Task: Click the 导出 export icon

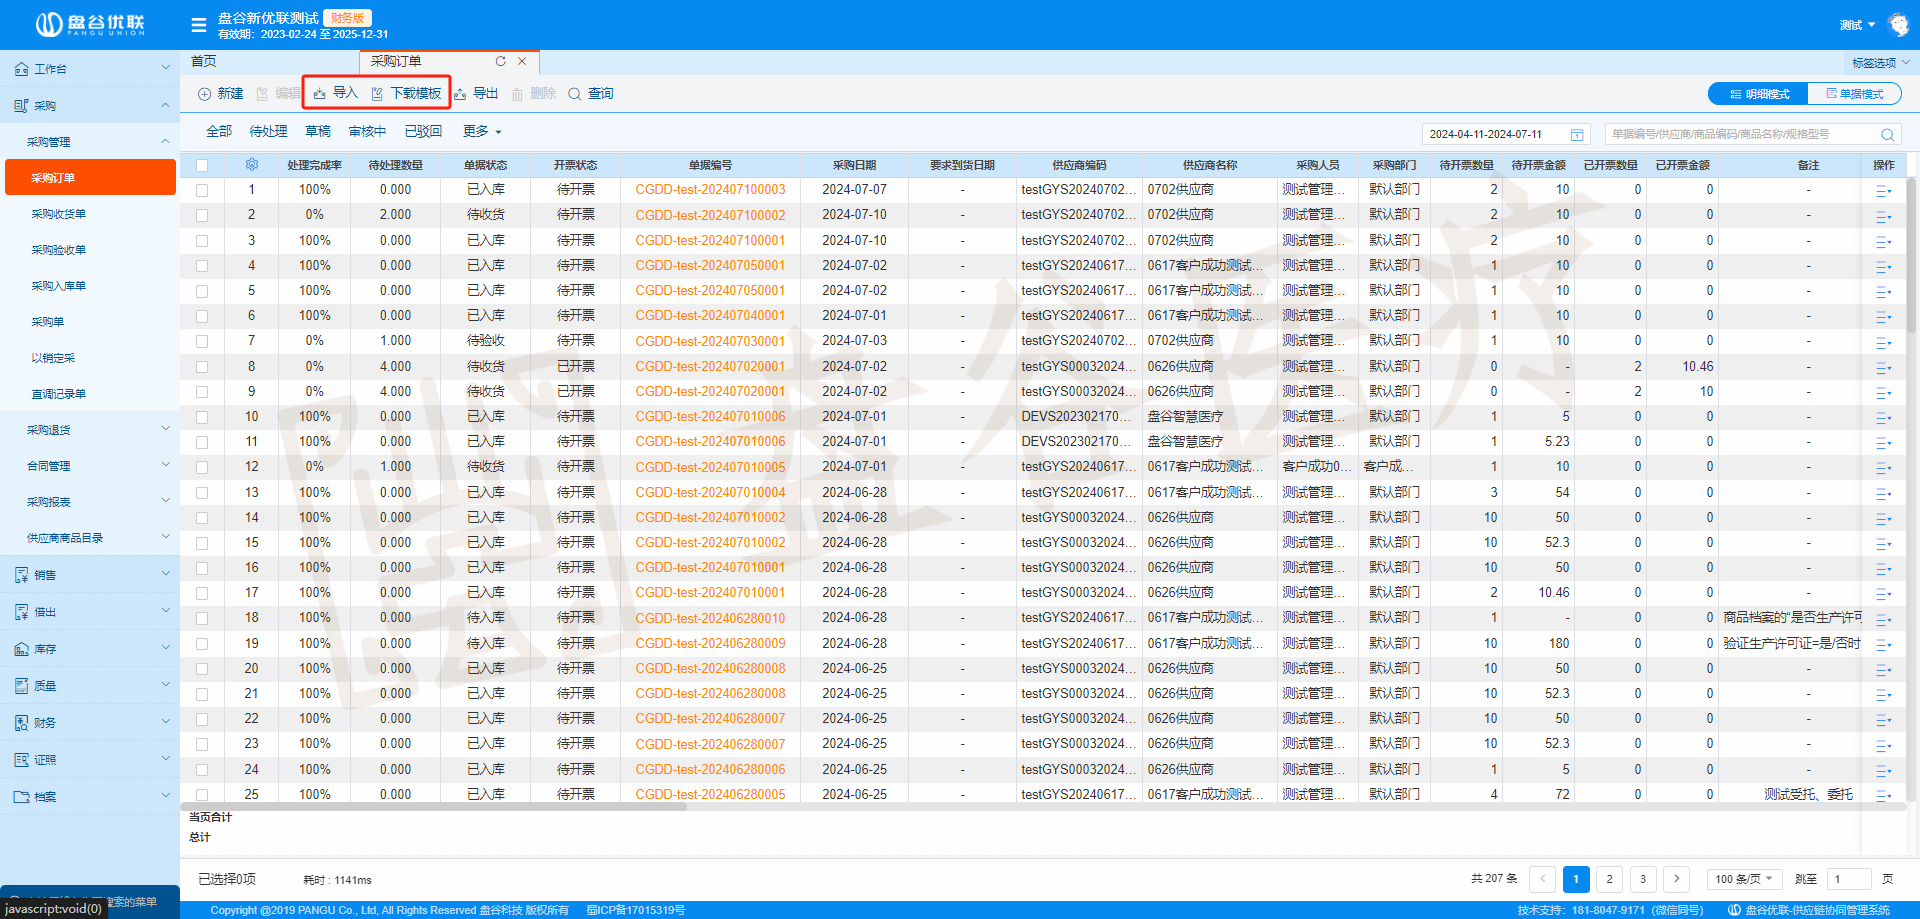Action: 460,94
